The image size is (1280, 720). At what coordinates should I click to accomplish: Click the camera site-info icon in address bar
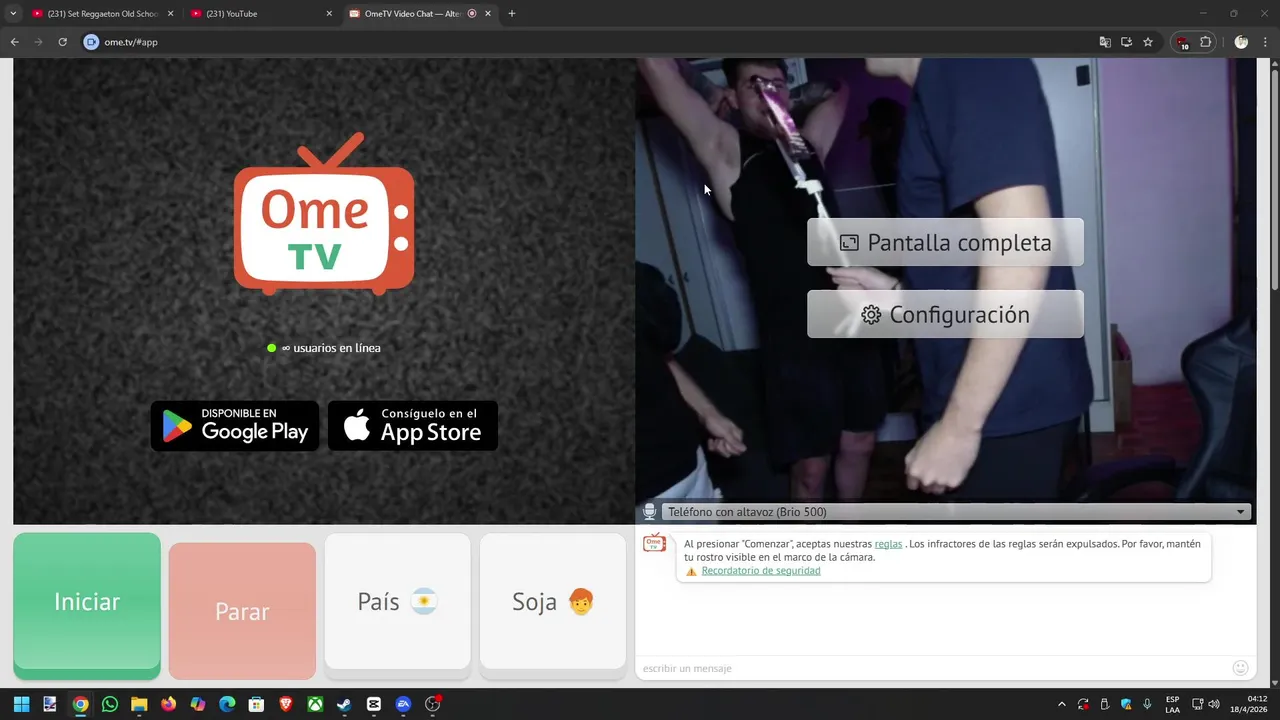(x=91, y=42)
